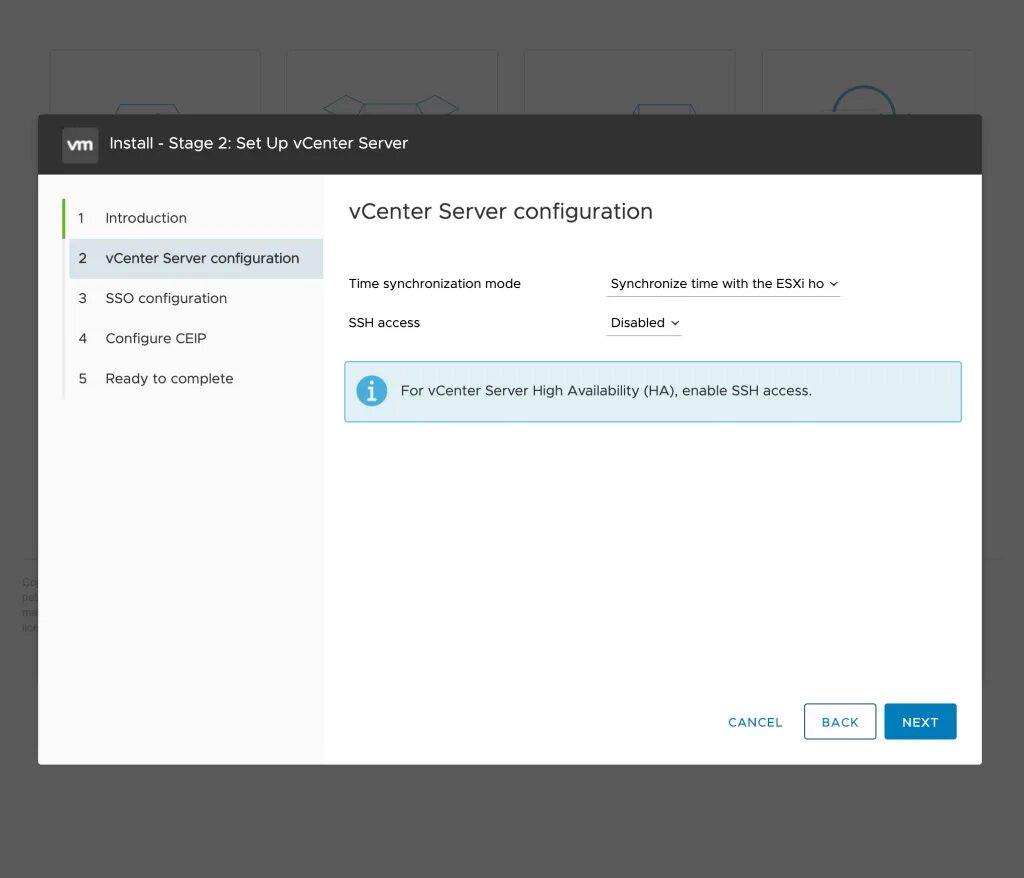Click the vm logo icon
The image size is (1024, 878).
(x=80, y=144)
